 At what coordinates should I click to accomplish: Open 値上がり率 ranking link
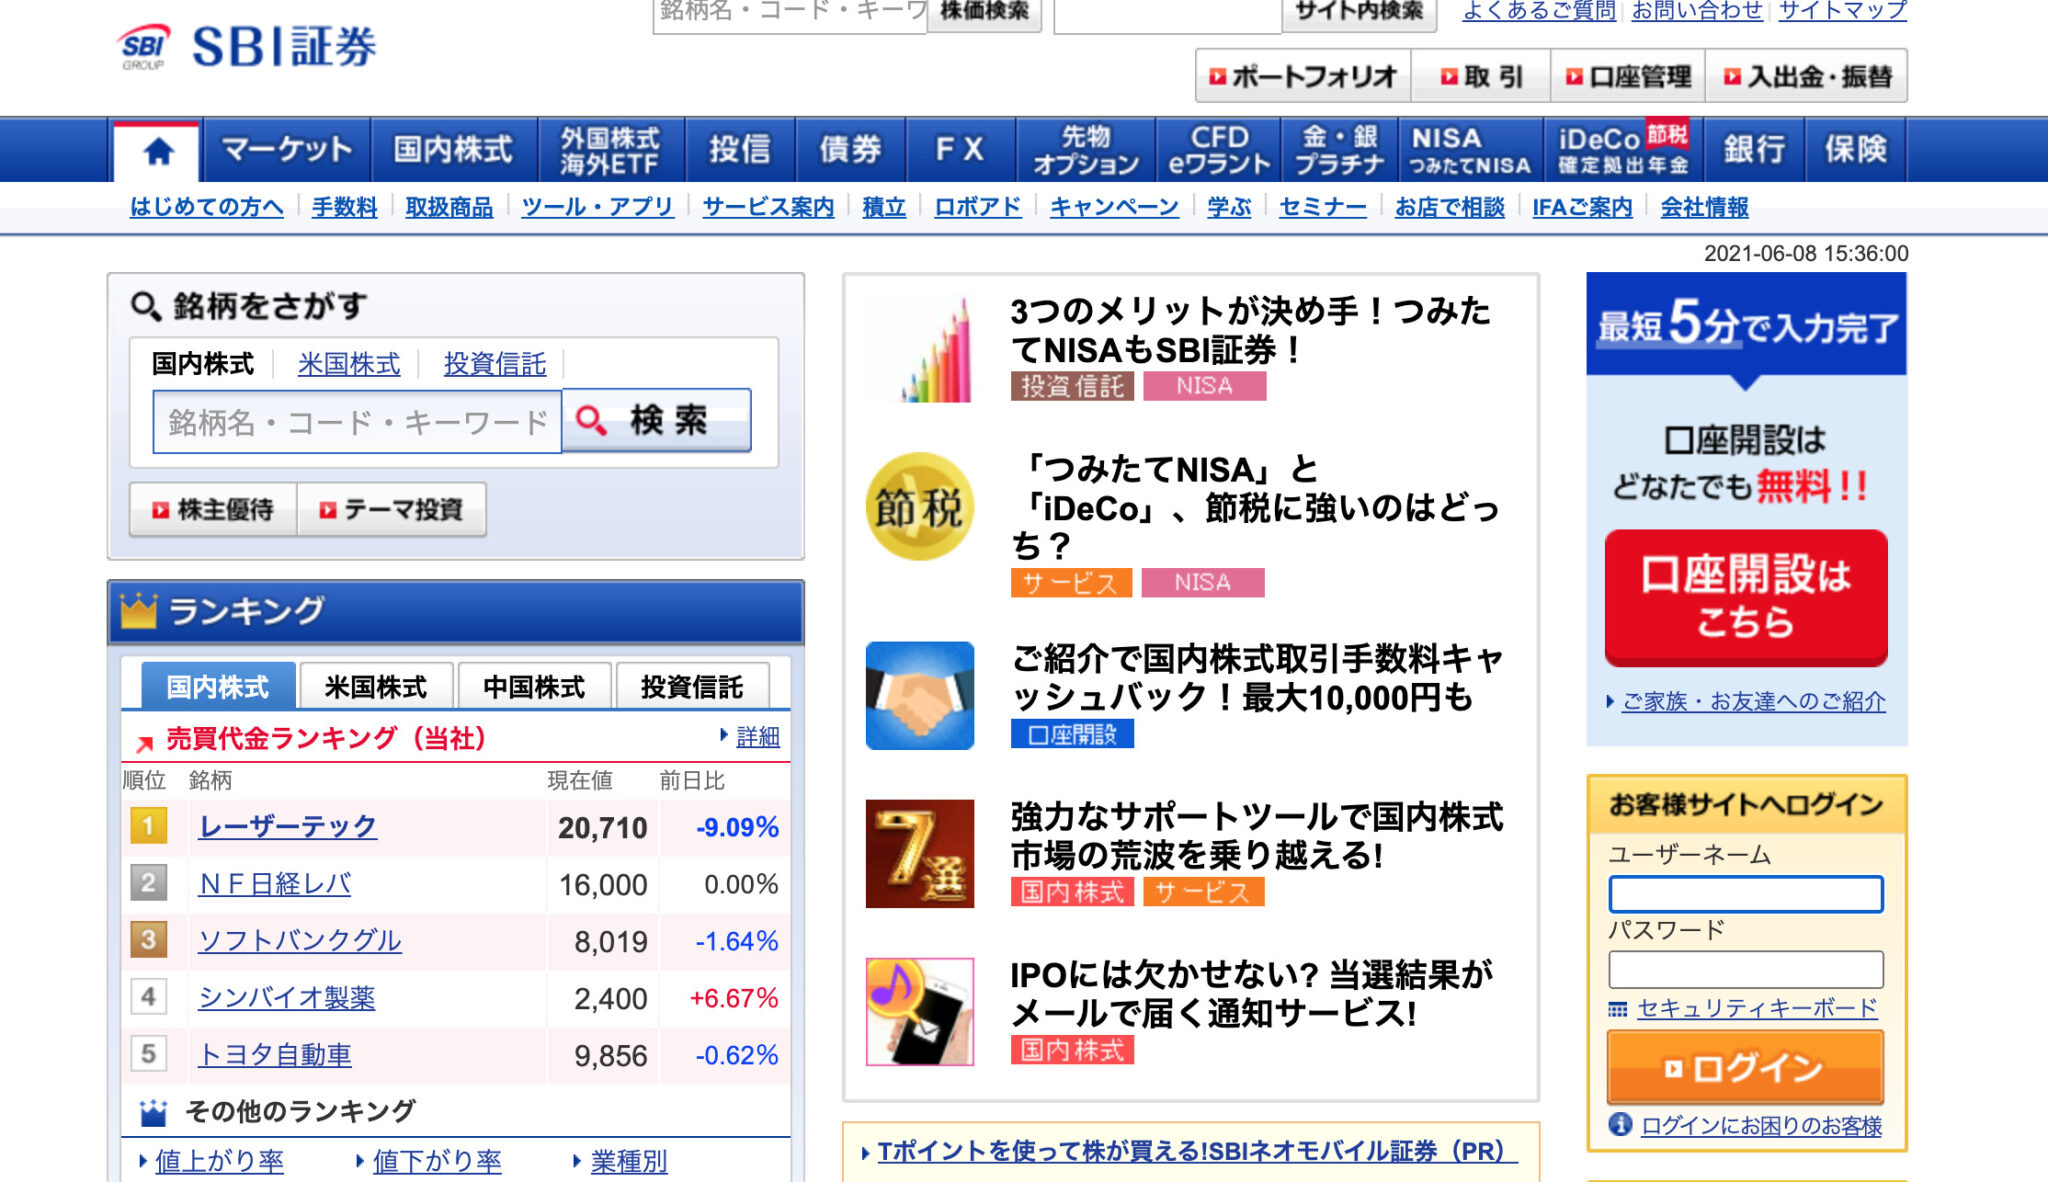click(219, 1161)
